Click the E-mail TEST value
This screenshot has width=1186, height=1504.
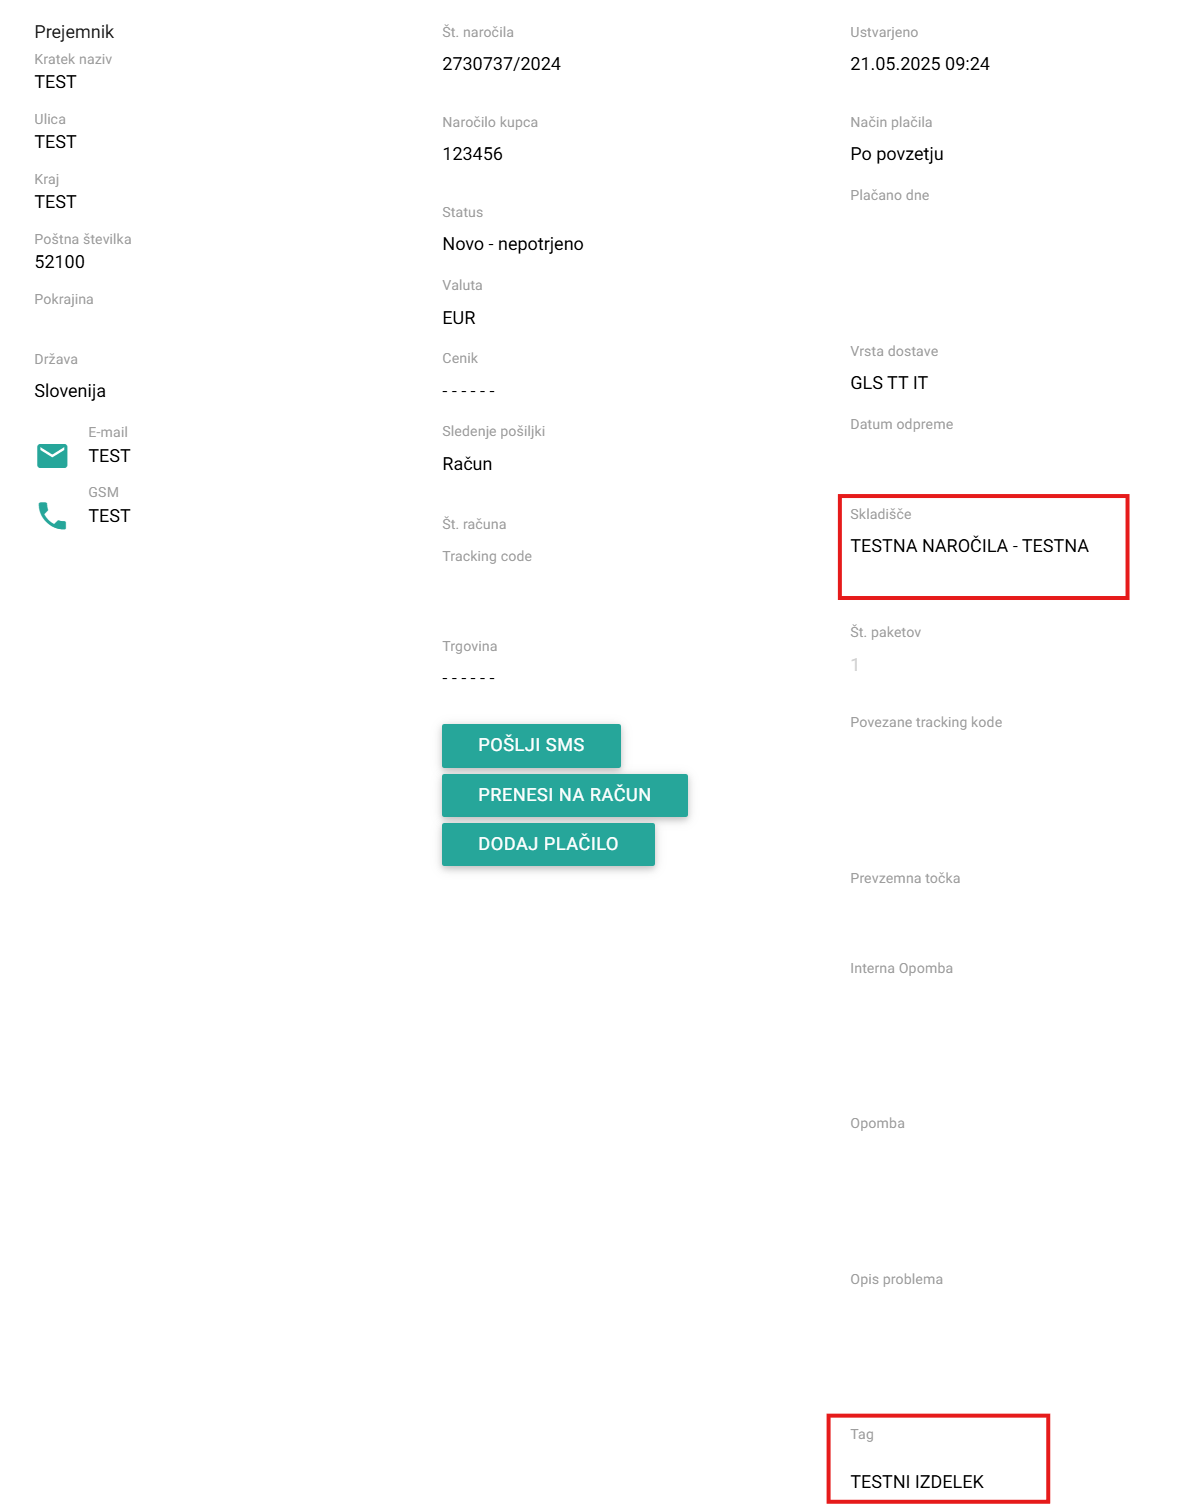click(x=109, y=456)
